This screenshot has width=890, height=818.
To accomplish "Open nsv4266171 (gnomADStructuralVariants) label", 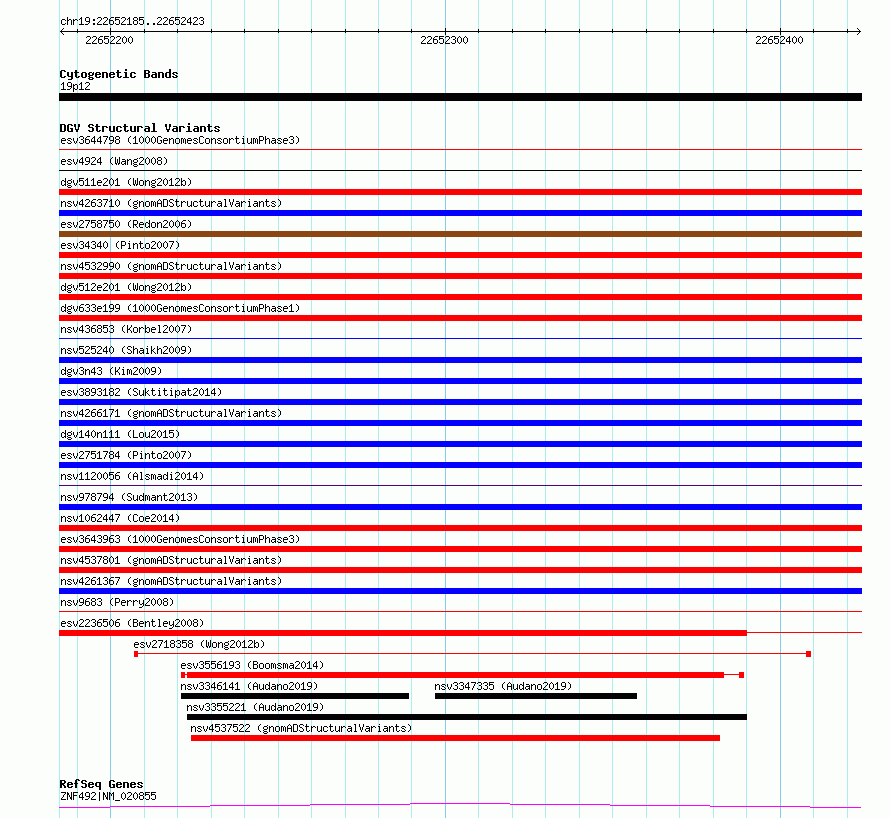I will (x=171, y=413).
